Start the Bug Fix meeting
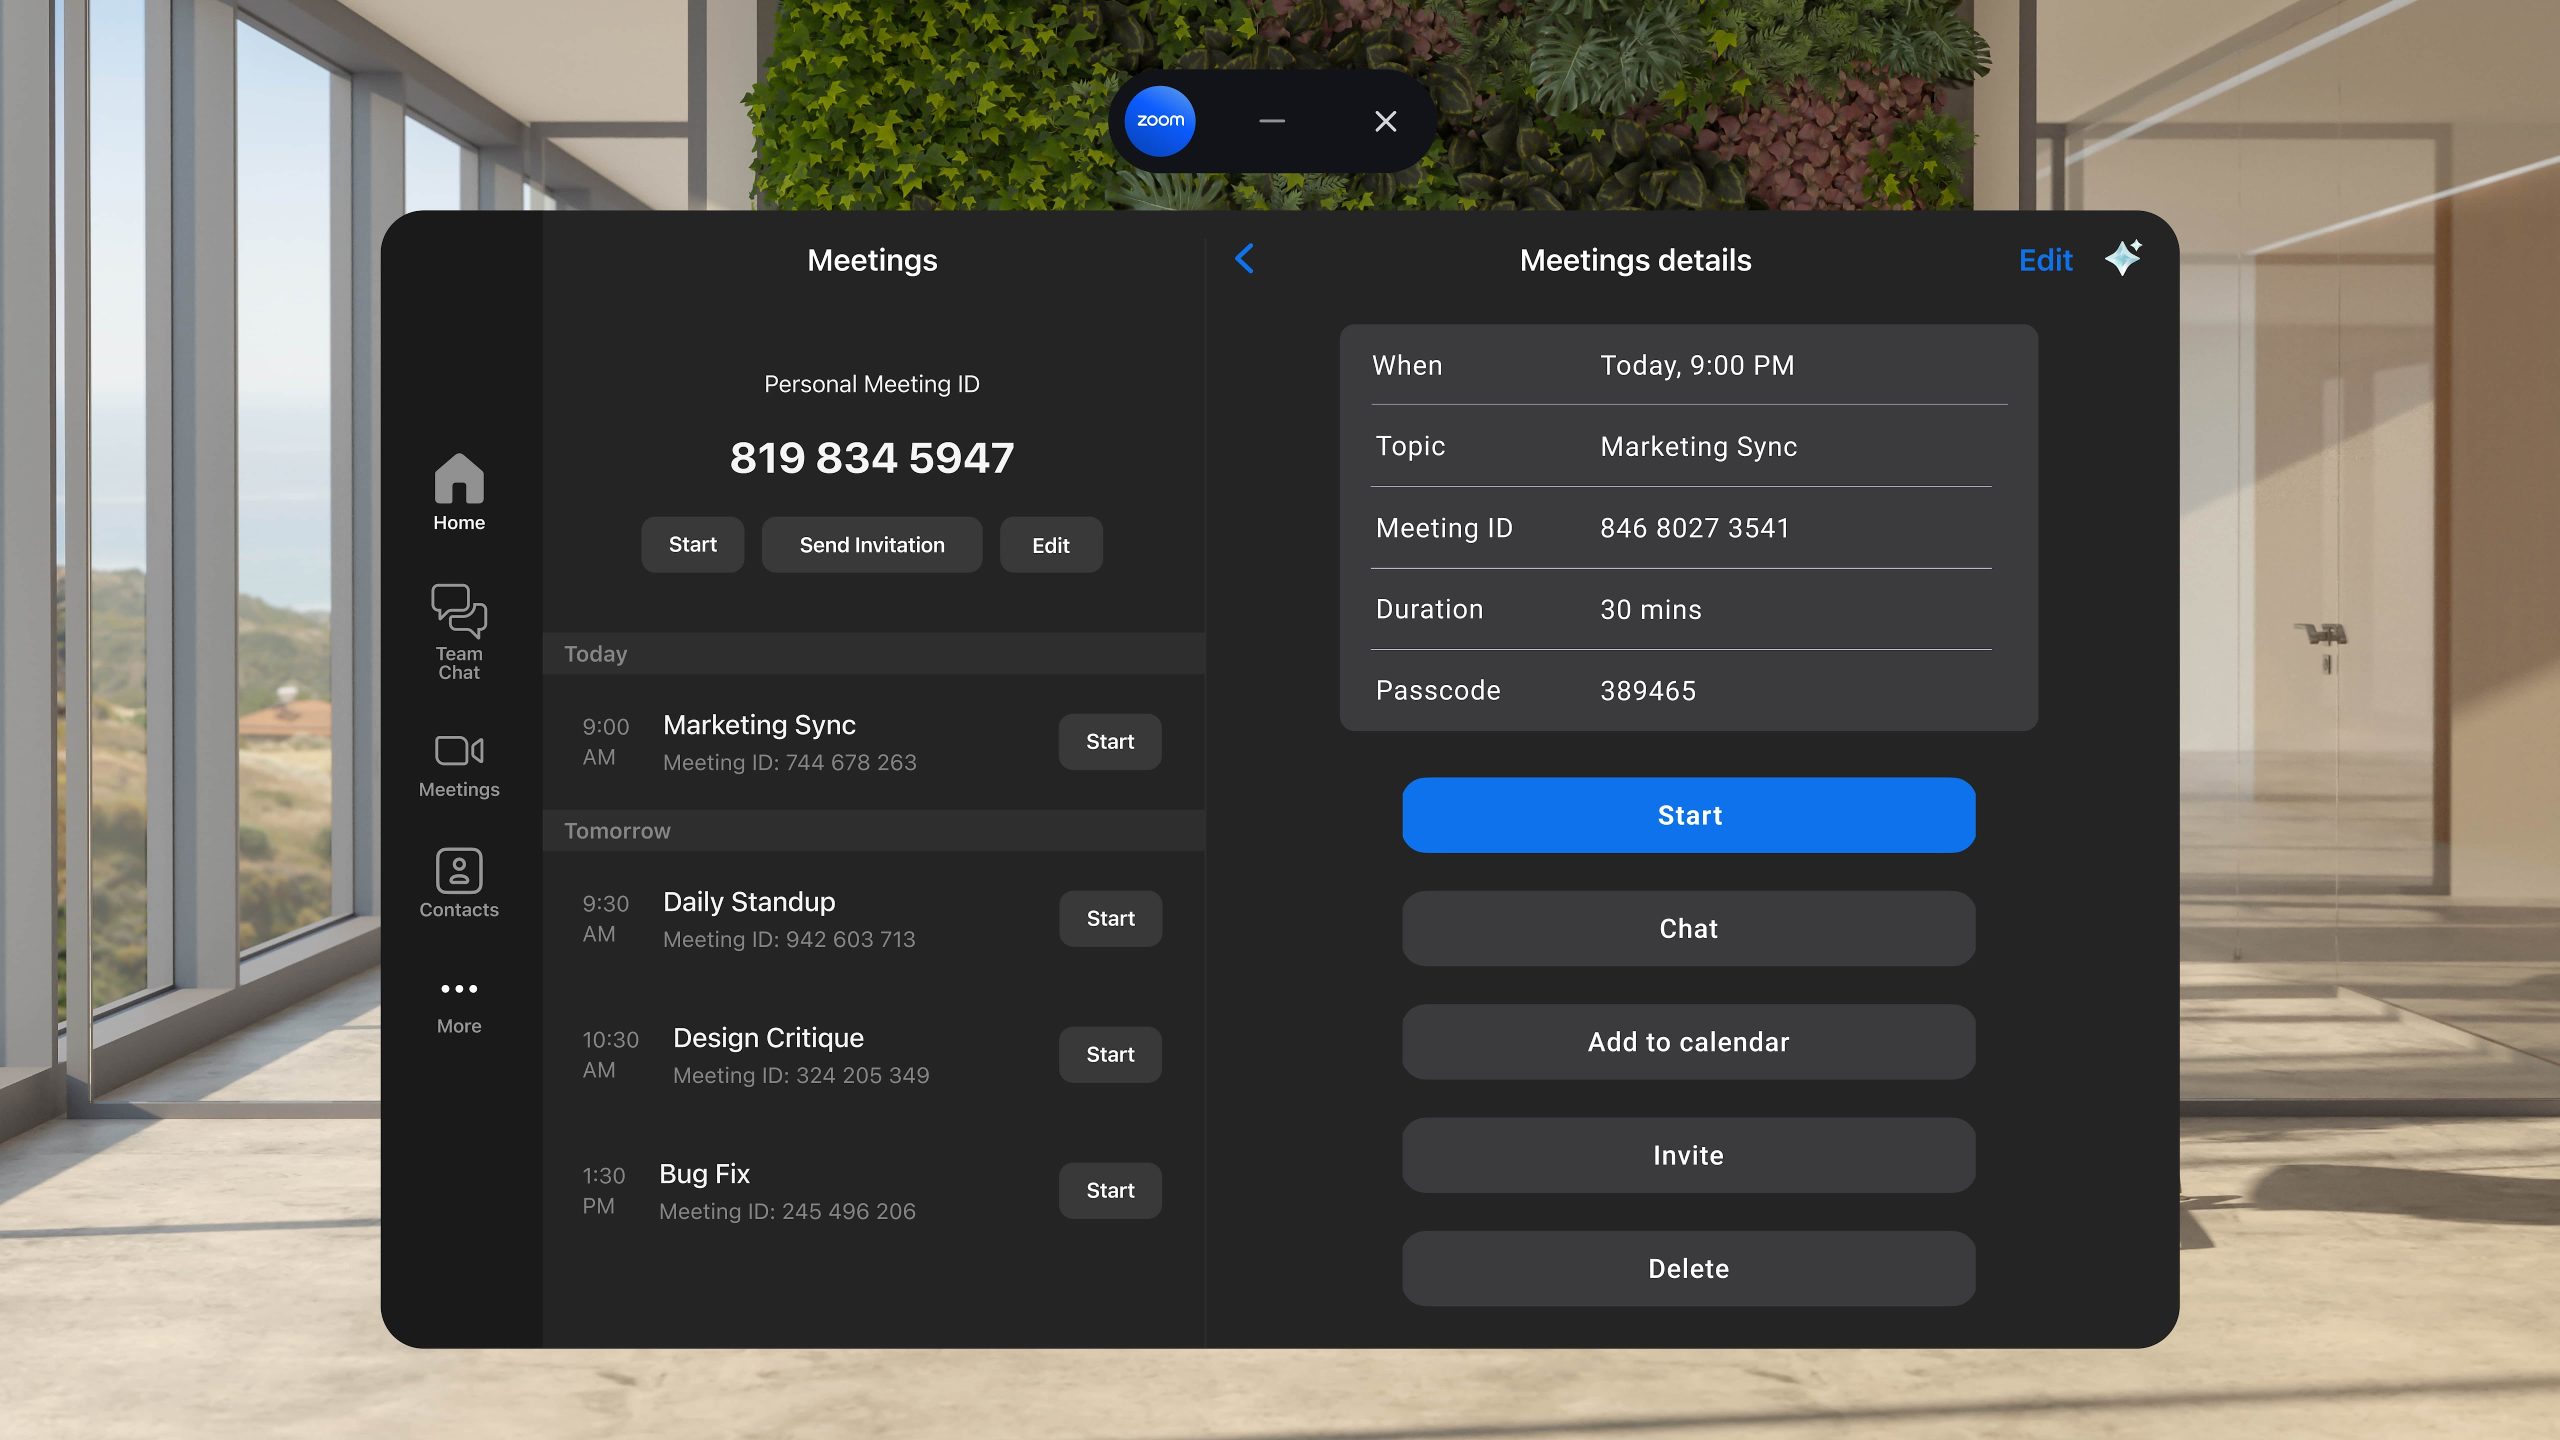Screen dimensions: 2560x1440 click(1110, 1190)
